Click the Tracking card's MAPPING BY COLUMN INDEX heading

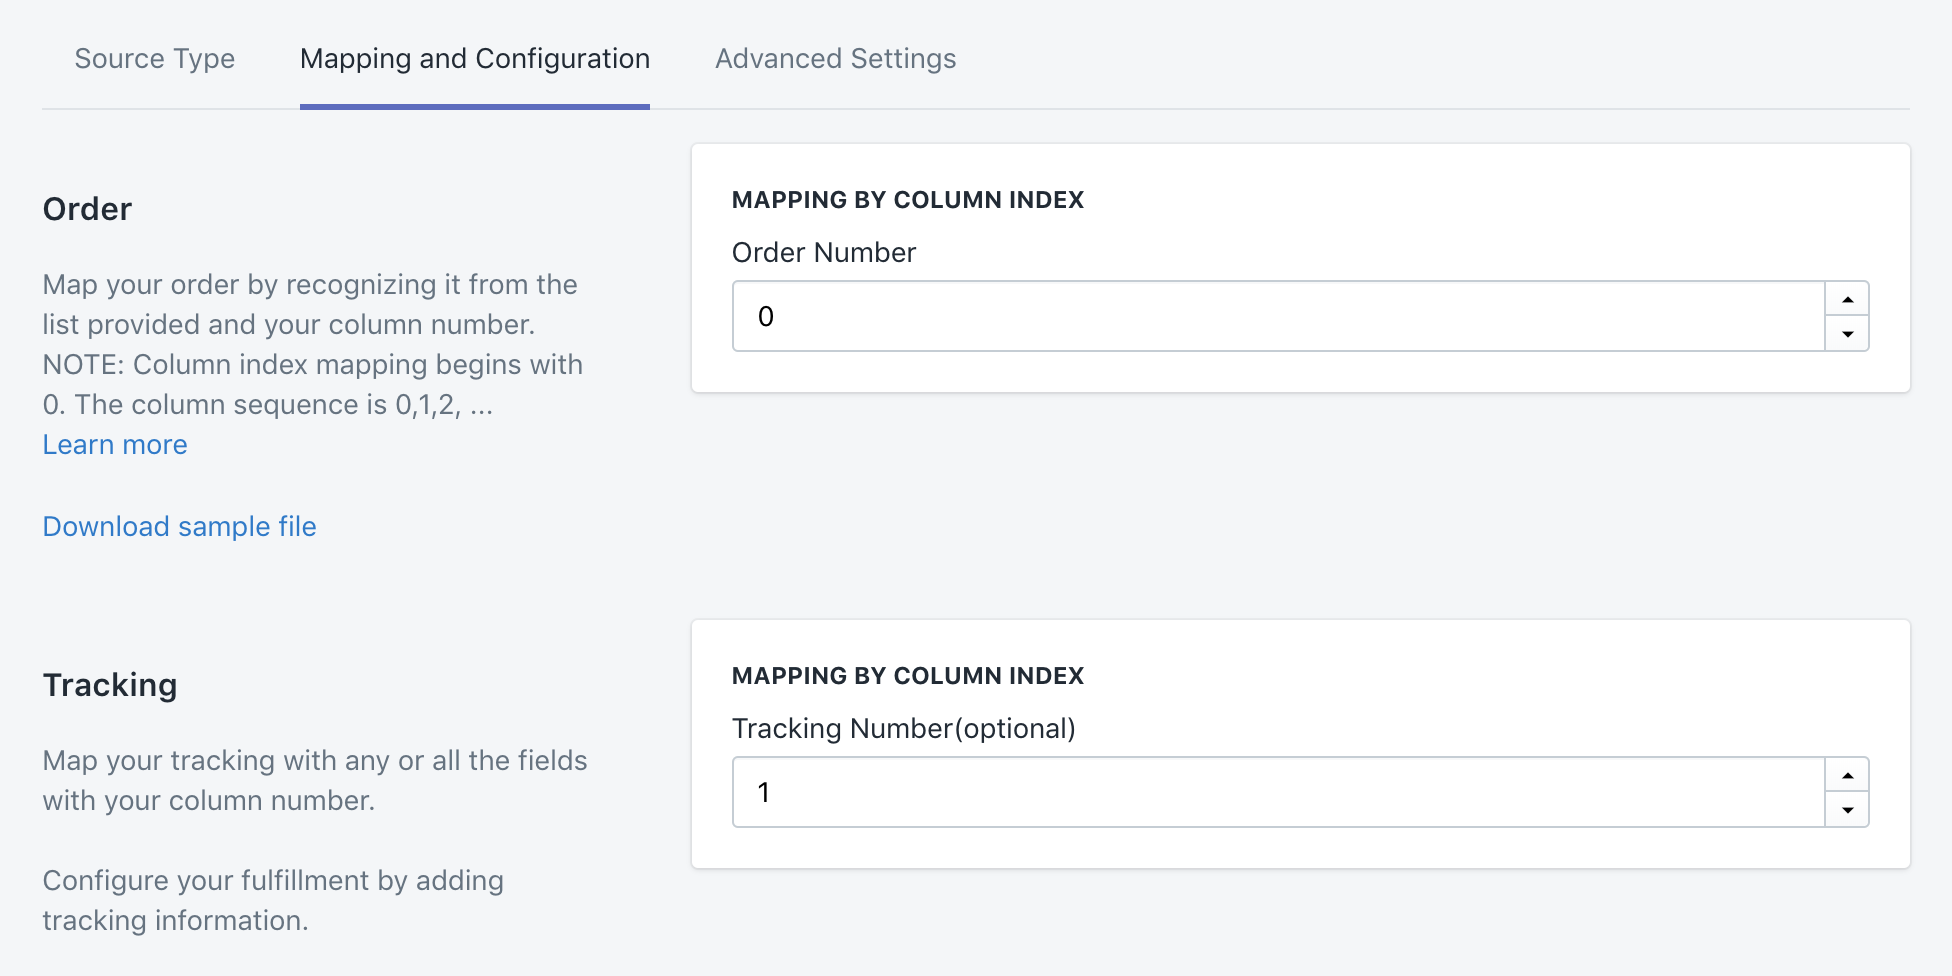click(x=908, y=676)
